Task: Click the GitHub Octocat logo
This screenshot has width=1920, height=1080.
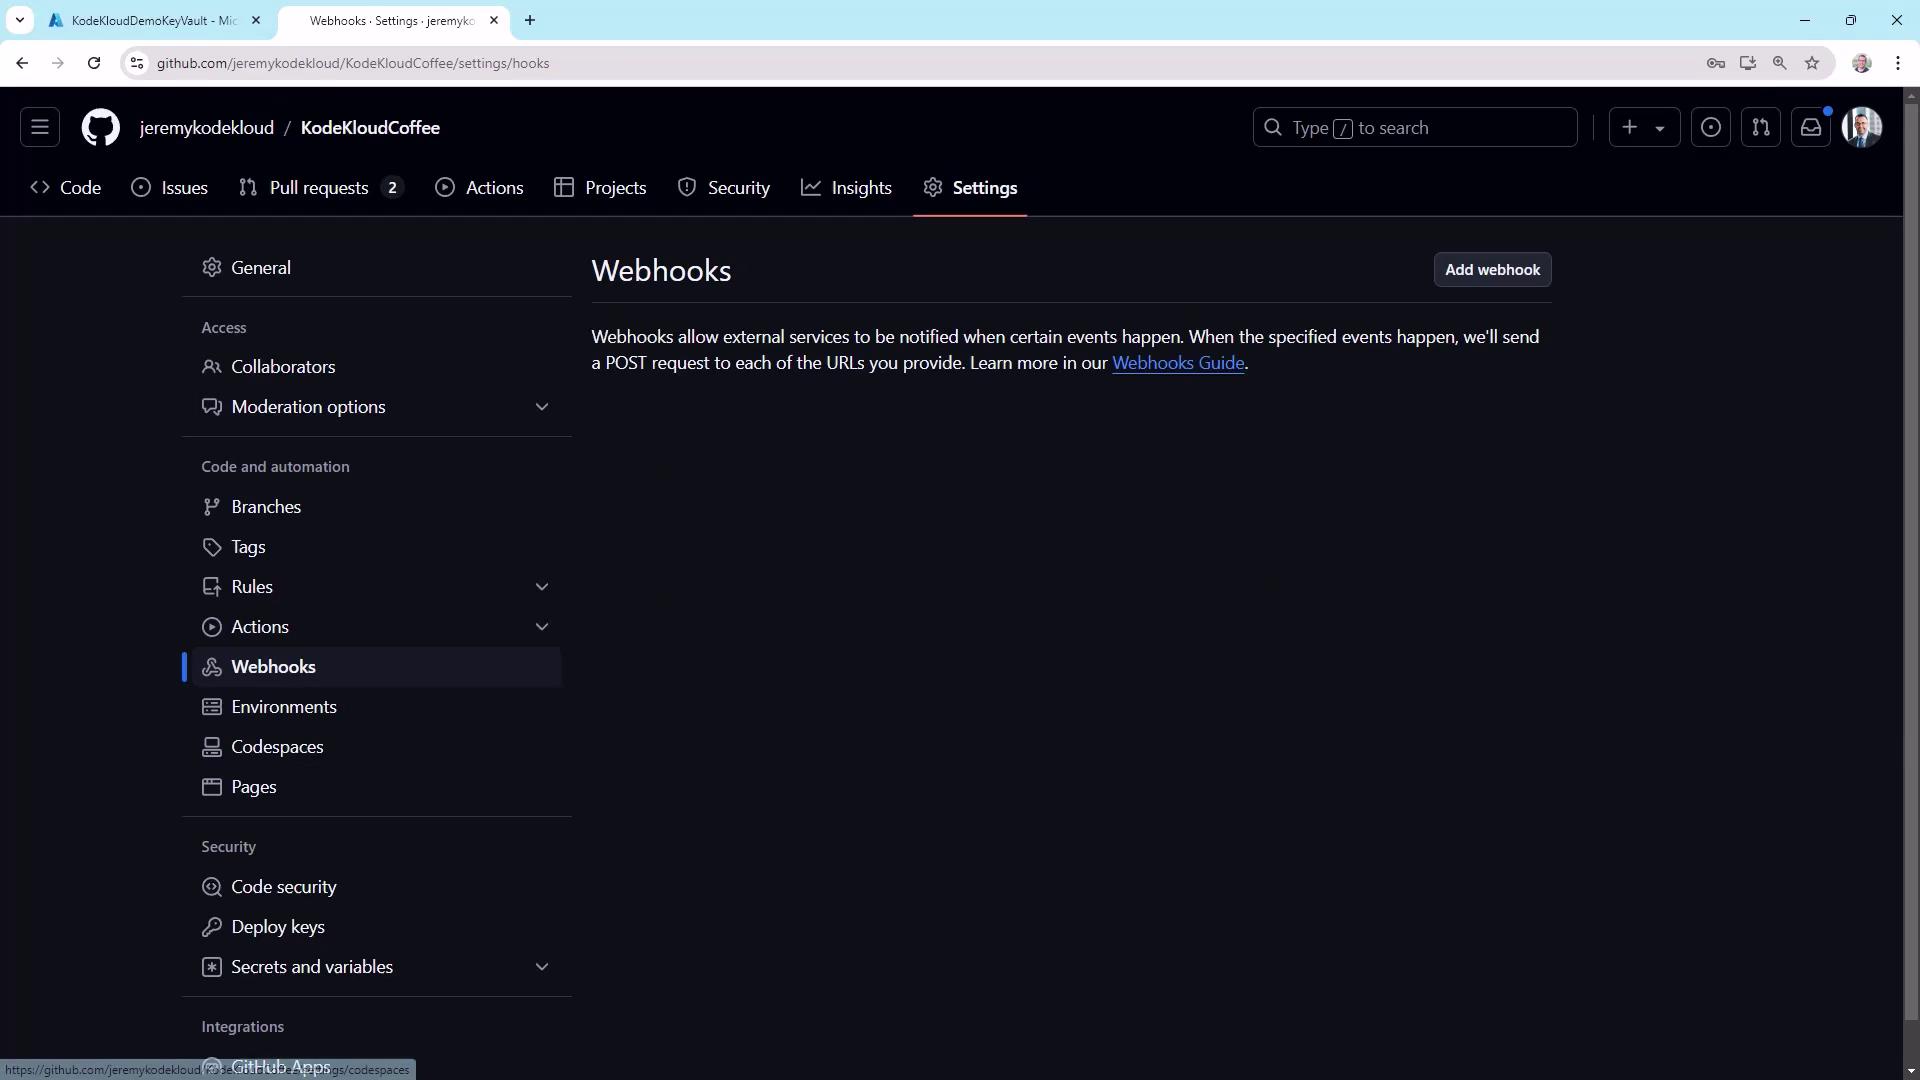Action: click(x=100, y=128)
